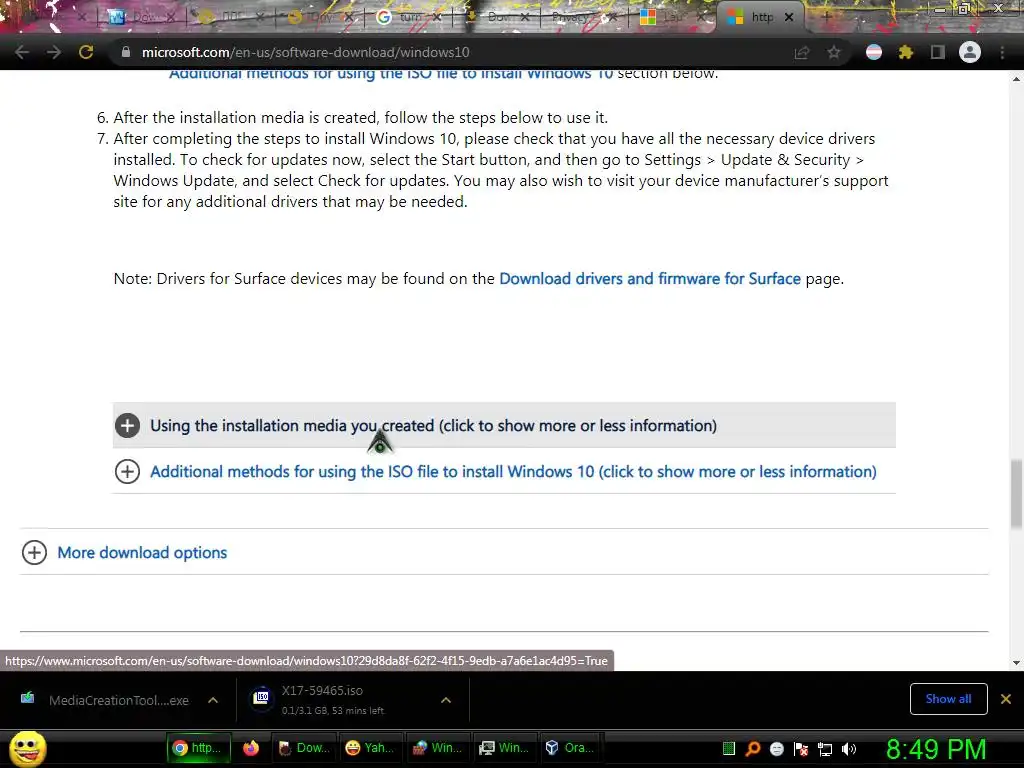This screenshot has width=1024, height=768.
Task: Click the striped round extension icon
Action: (873, 52)
